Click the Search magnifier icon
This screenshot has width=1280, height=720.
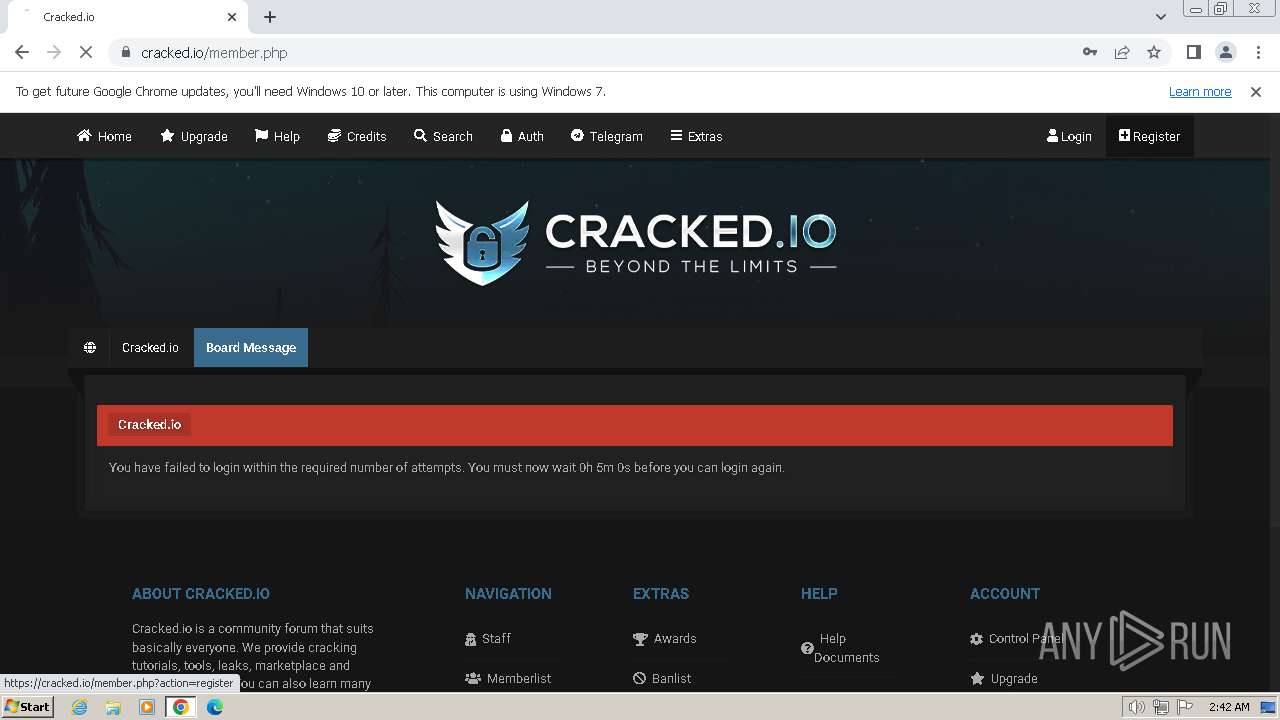(x=420, y=136)
